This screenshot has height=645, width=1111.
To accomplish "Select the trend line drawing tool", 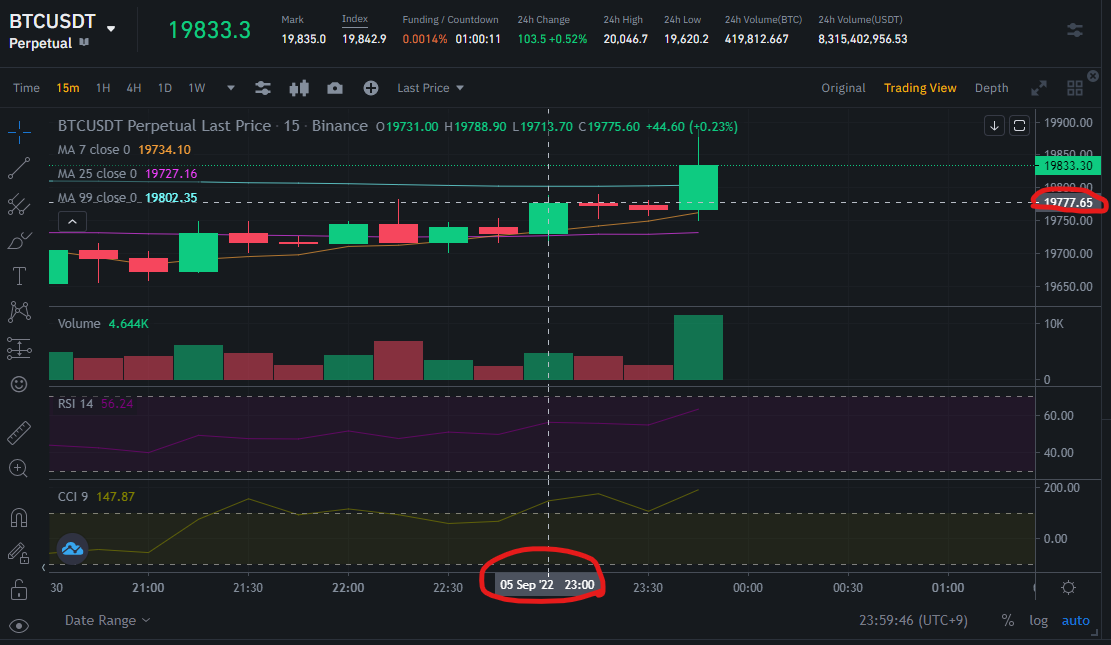I will (19, 168).
